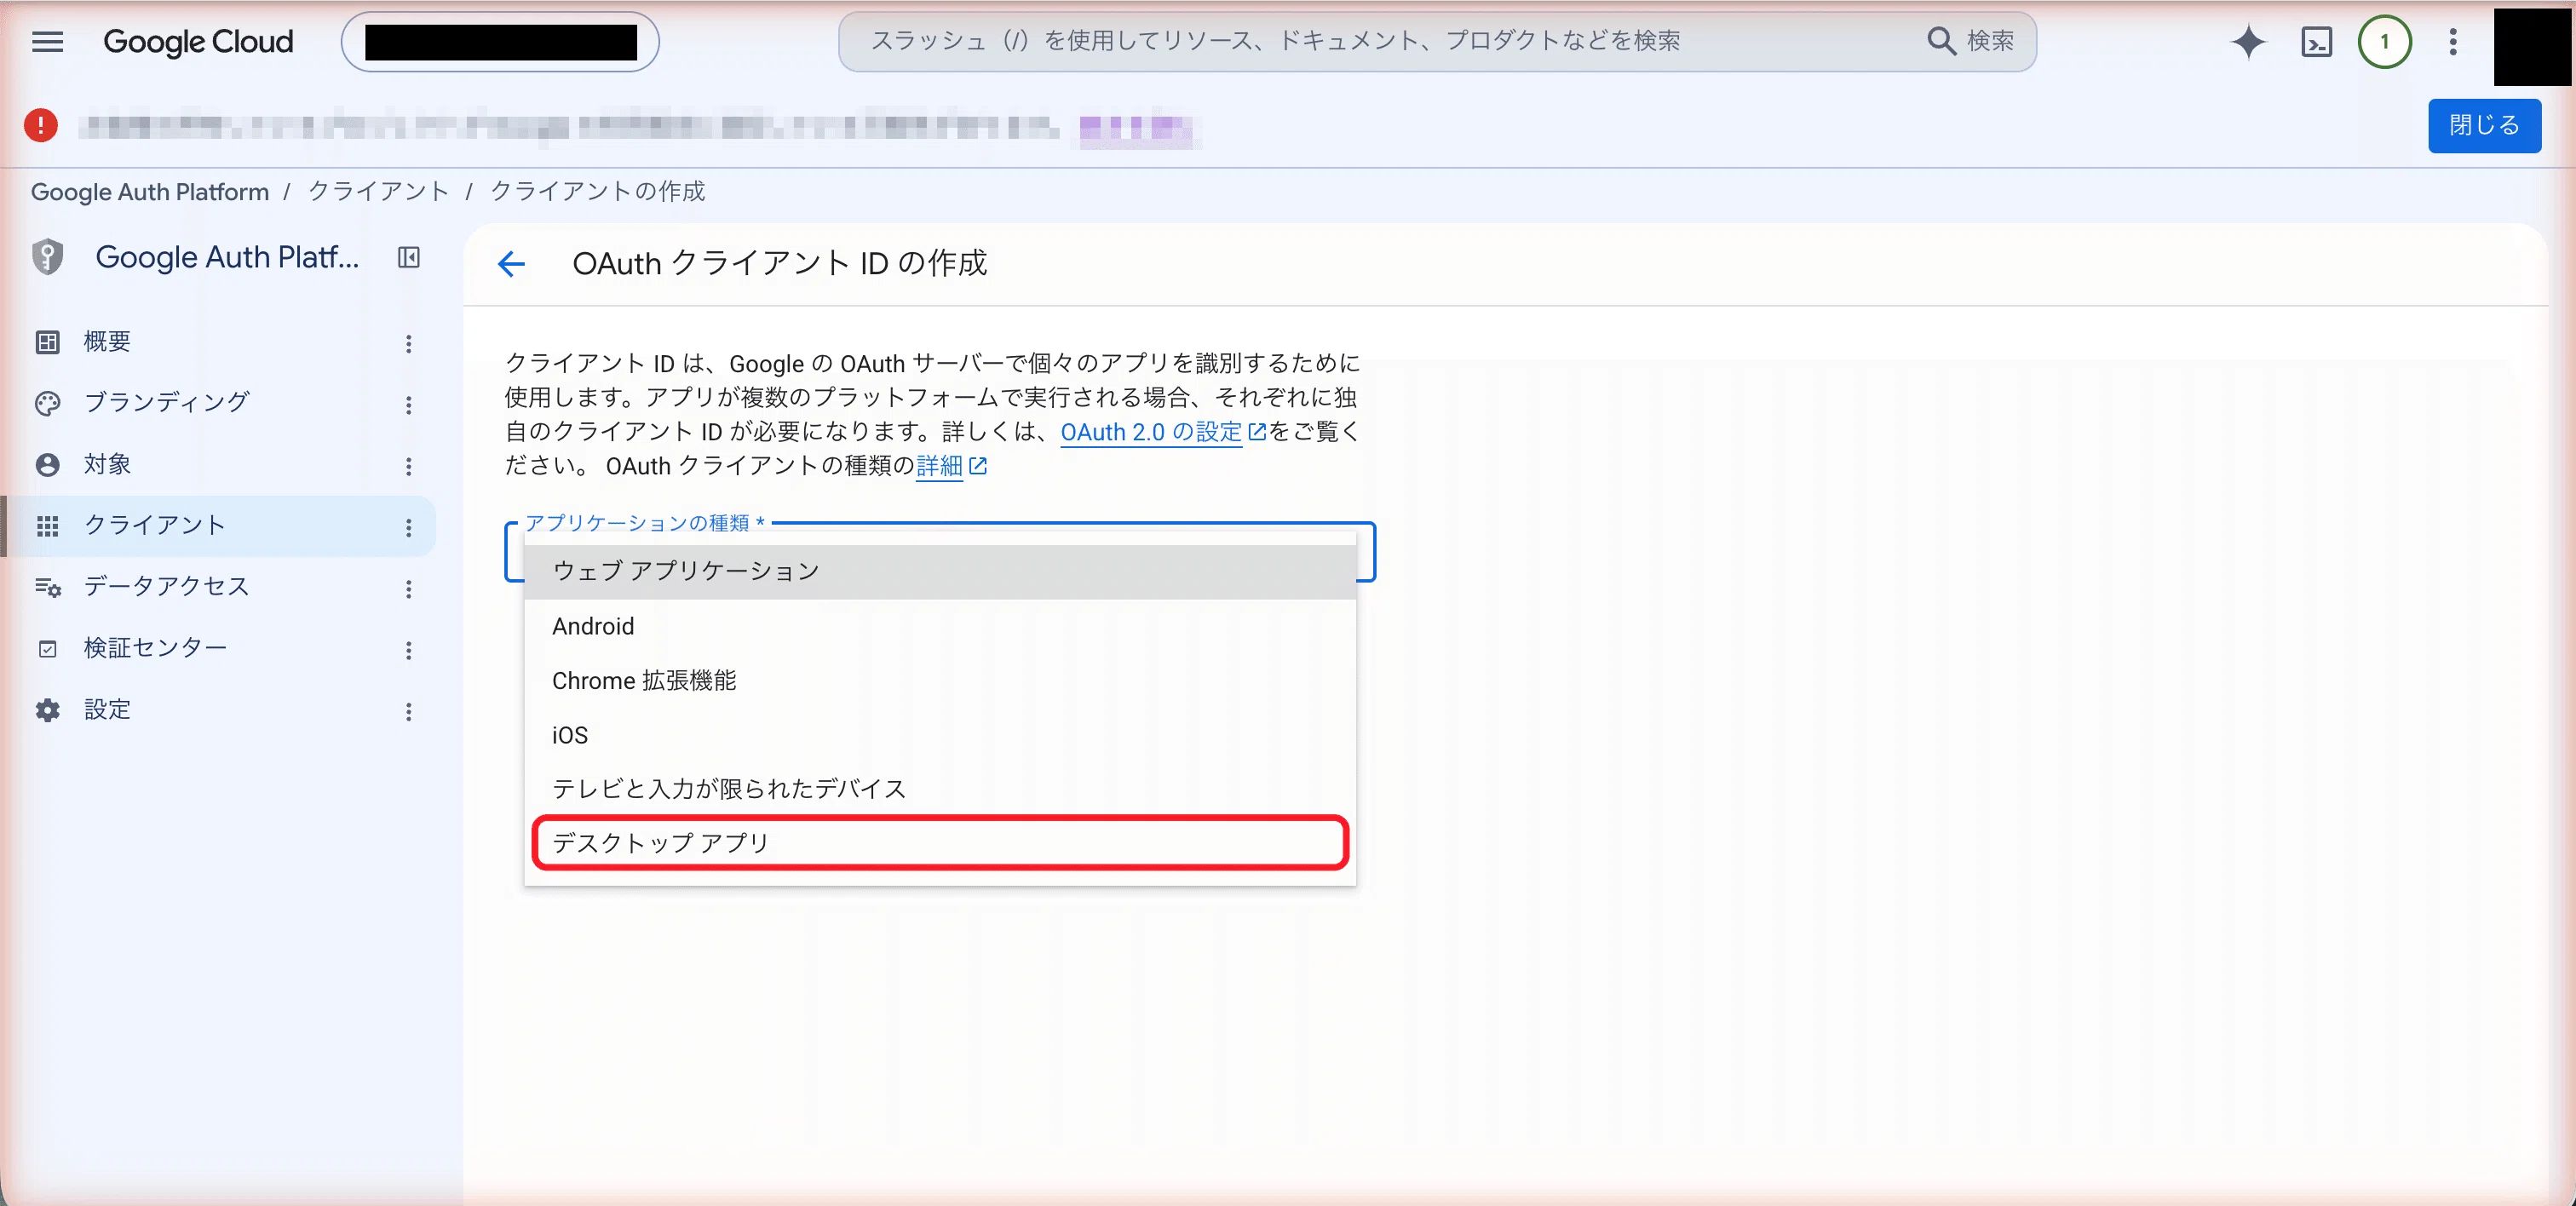Go back with the arrow icon
Image resolution: width=2576 pixels, height=1206 pixels.
(511, 264)
